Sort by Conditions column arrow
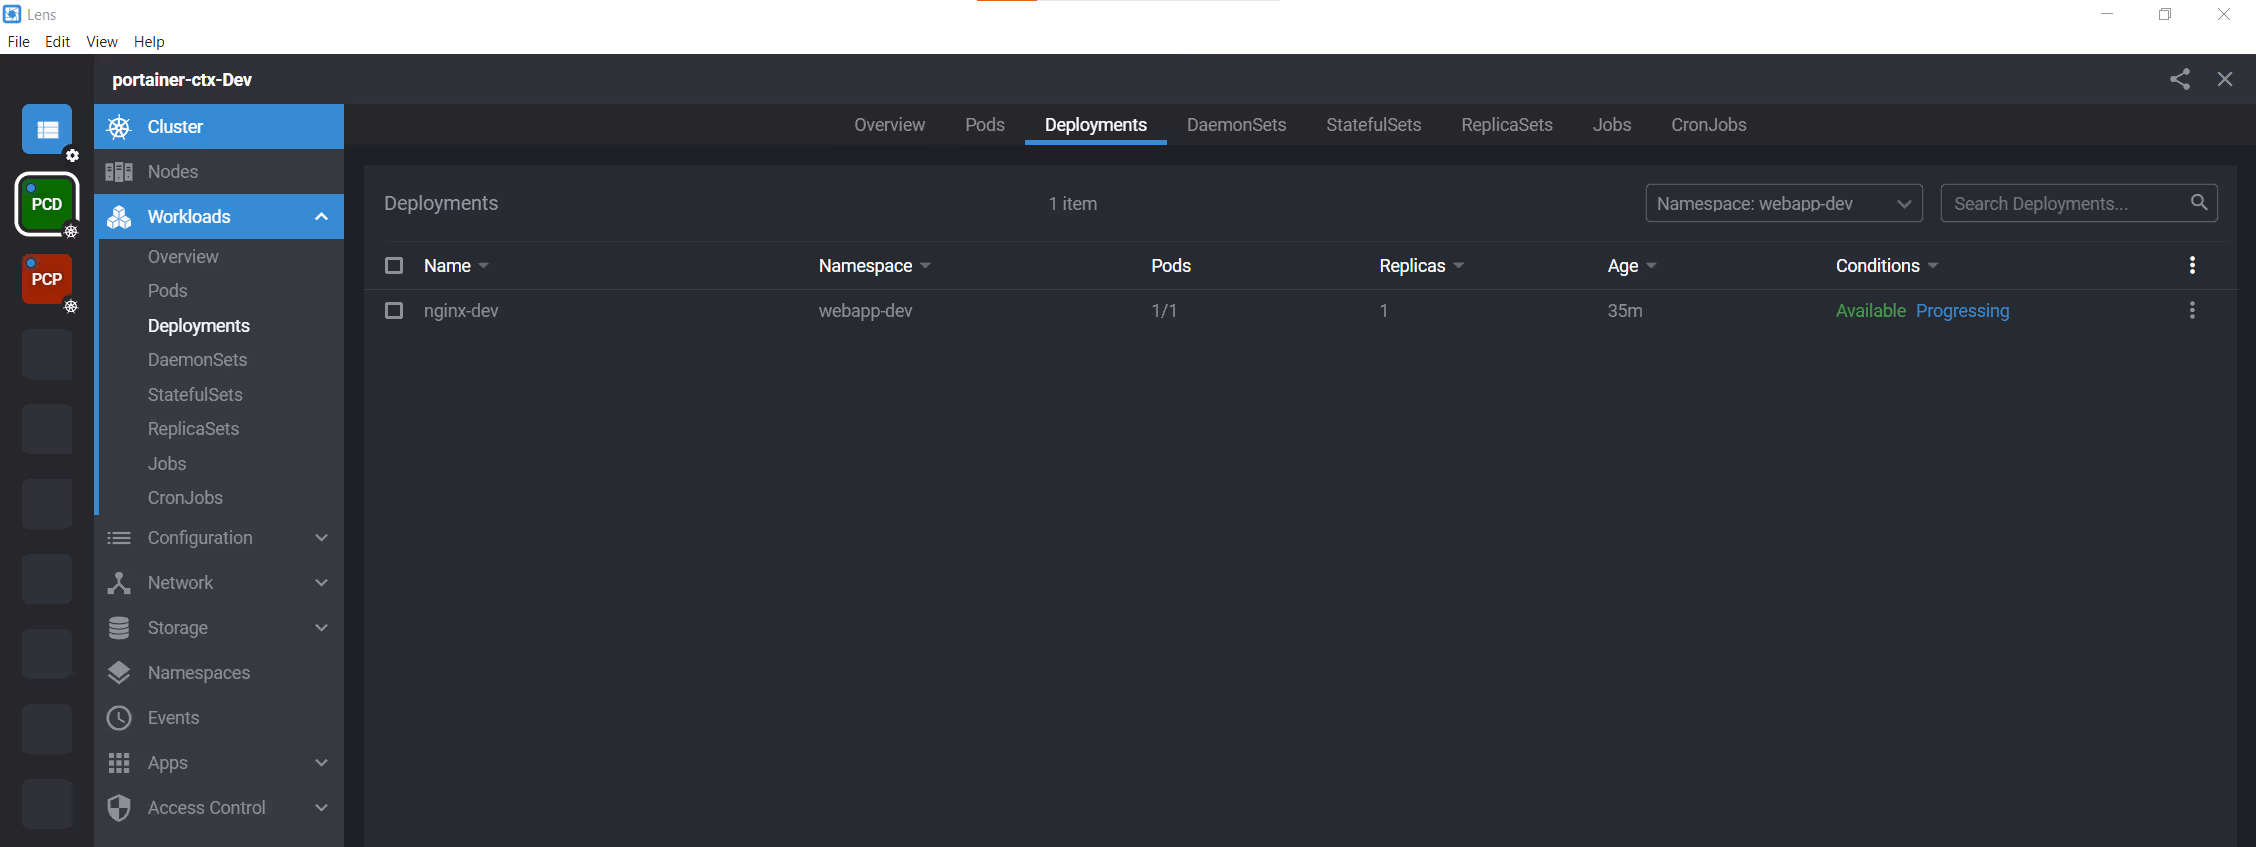Screen dimensions: 2256x847 coord(1933,266)
